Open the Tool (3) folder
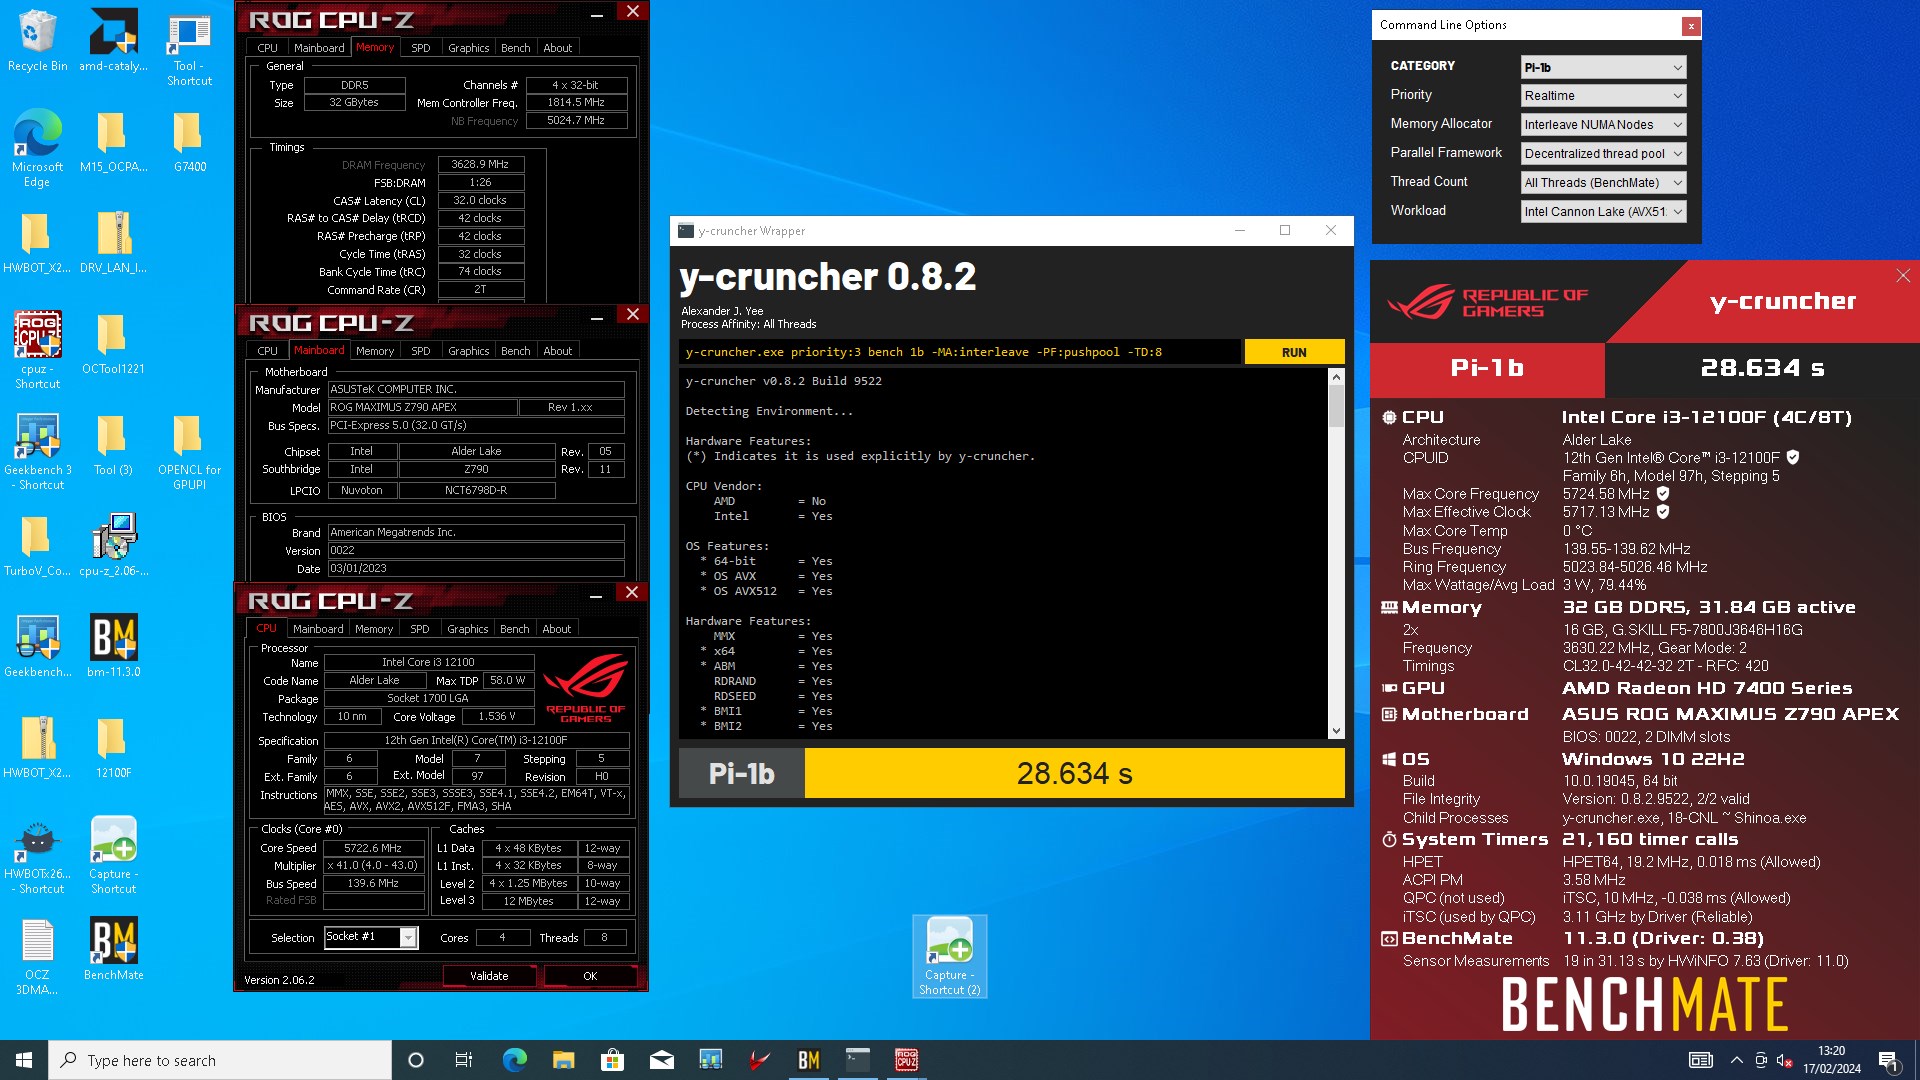This screenshot has width=1920, height=1080. click(113, 444)
